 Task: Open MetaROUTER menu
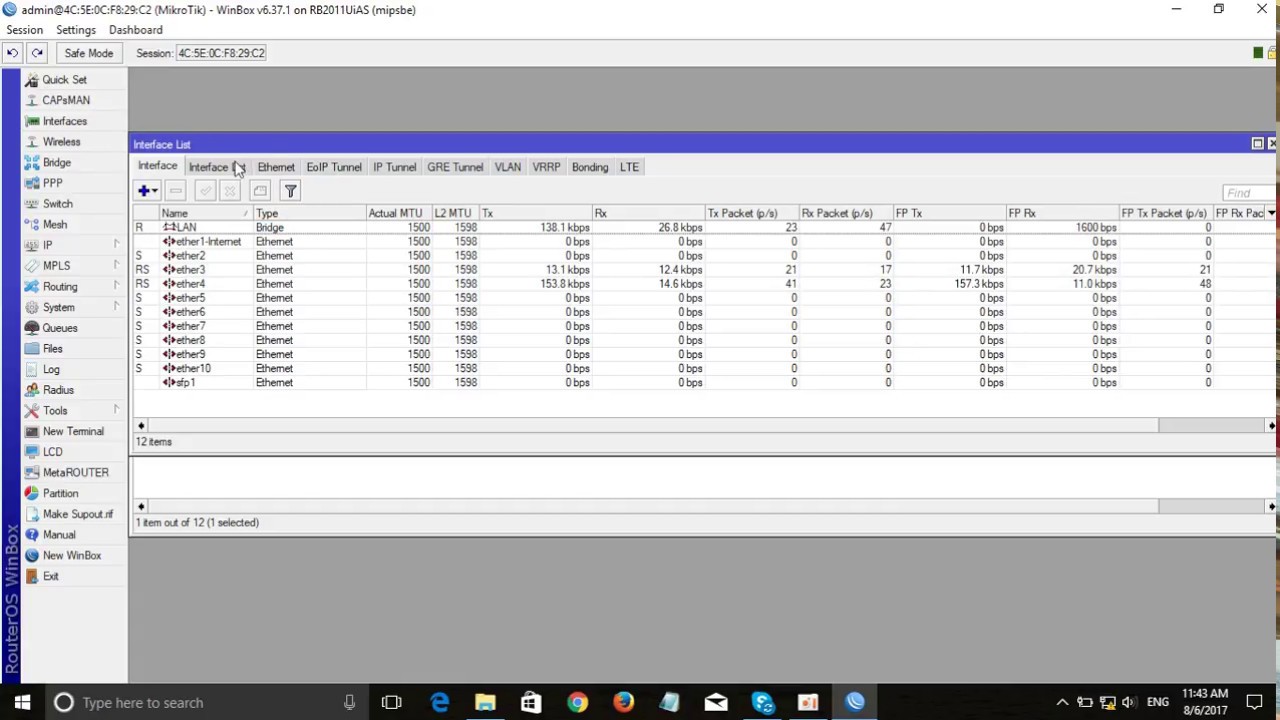[x=75, y=472]
